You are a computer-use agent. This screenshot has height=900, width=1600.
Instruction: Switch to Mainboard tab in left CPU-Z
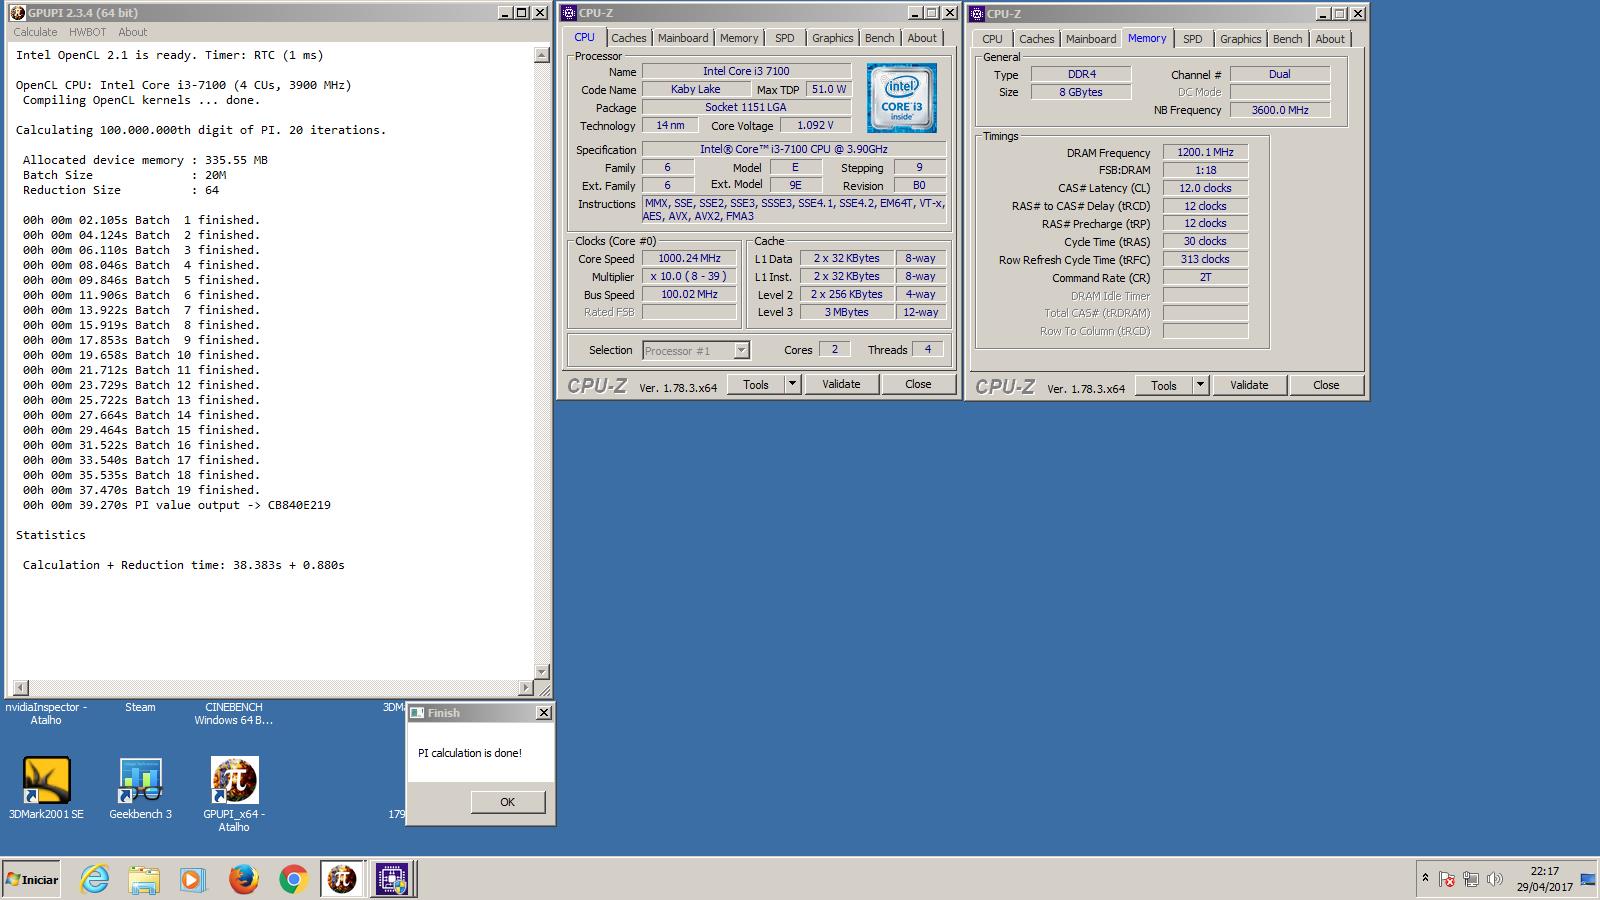point(683,38)
